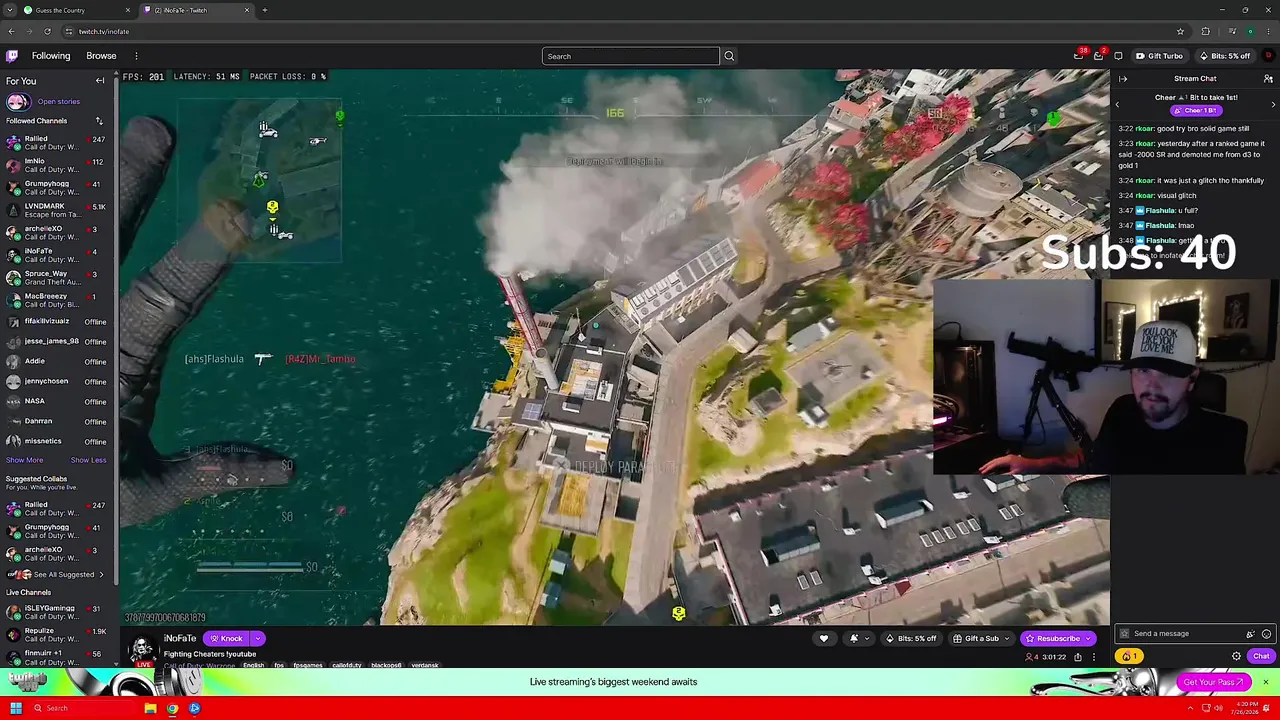Click the English stream tag
Image resolution: width=1280 pixels, height=720 pixels.
(x=254, y=665)
